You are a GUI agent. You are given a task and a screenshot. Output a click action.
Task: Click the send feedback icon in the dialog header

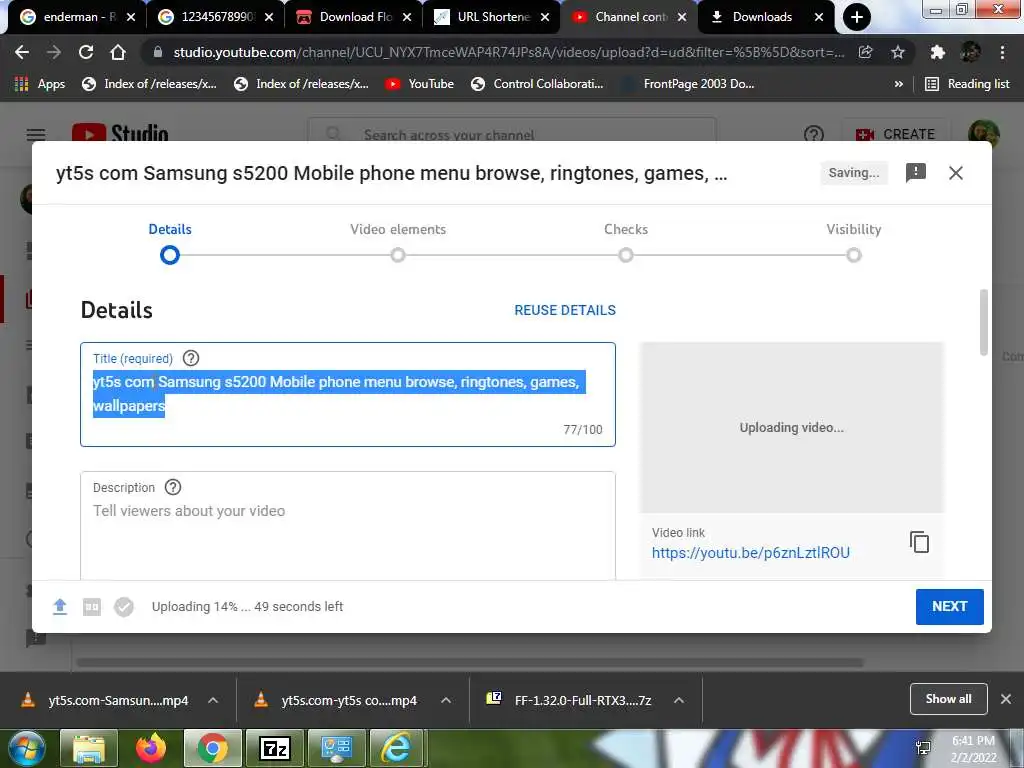coord(916,172)
